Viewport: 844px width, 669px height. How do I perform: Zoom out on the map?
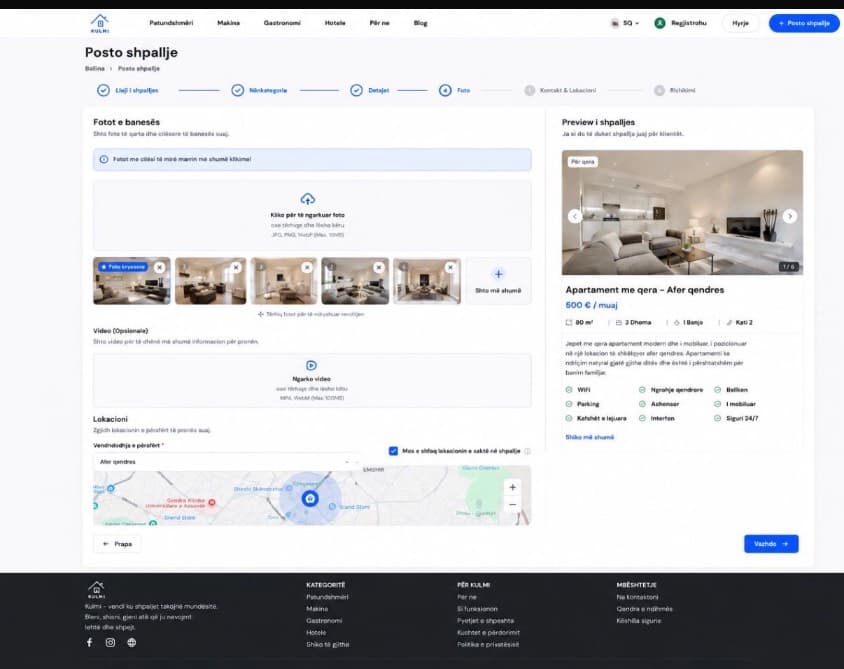pyautogui.click(x=512, y=504)
